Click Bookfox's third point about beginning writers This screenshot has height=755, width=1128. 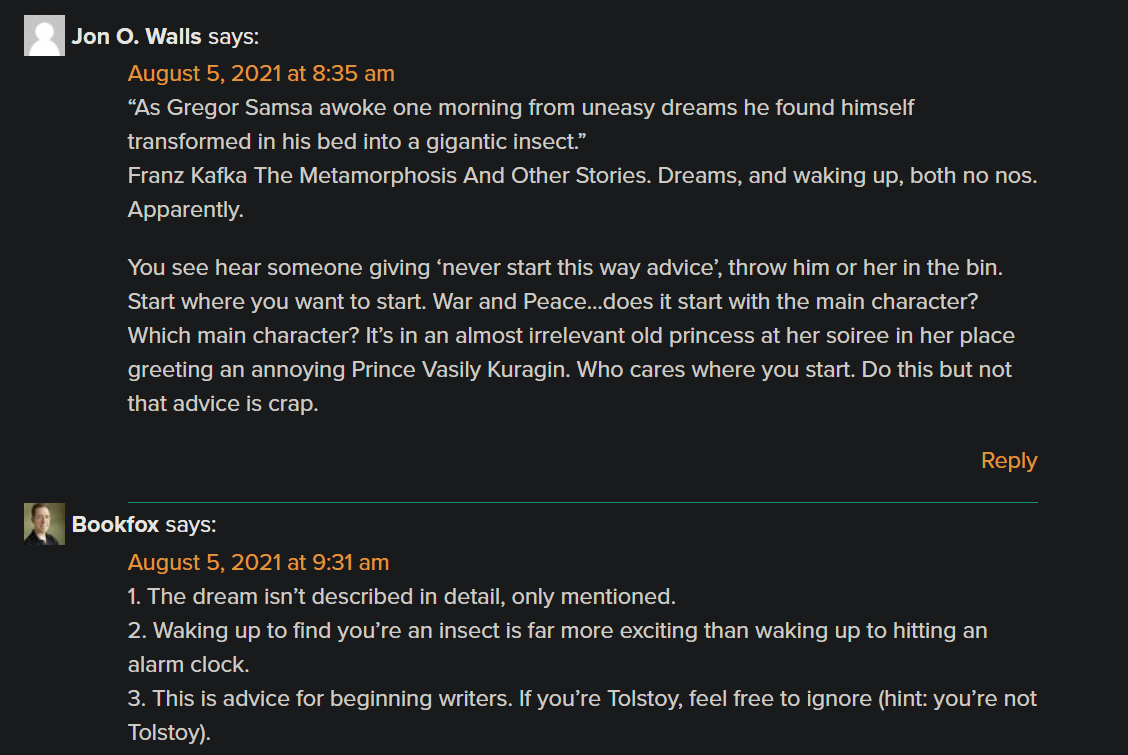coord(582,698)
